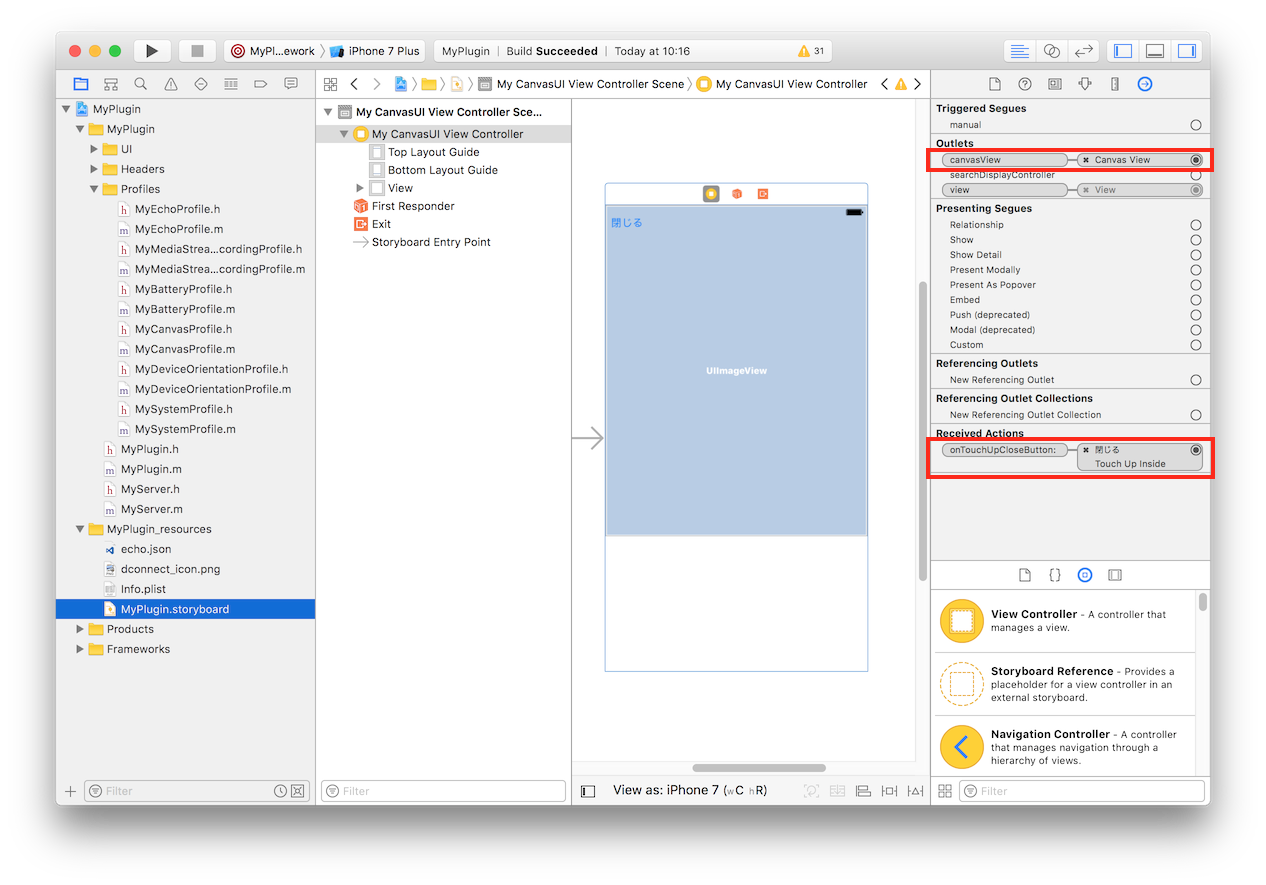The height and width of the screenshot is (885, 1266).
Task: Open the Quick Help inspector
Action: point(1024,84)
